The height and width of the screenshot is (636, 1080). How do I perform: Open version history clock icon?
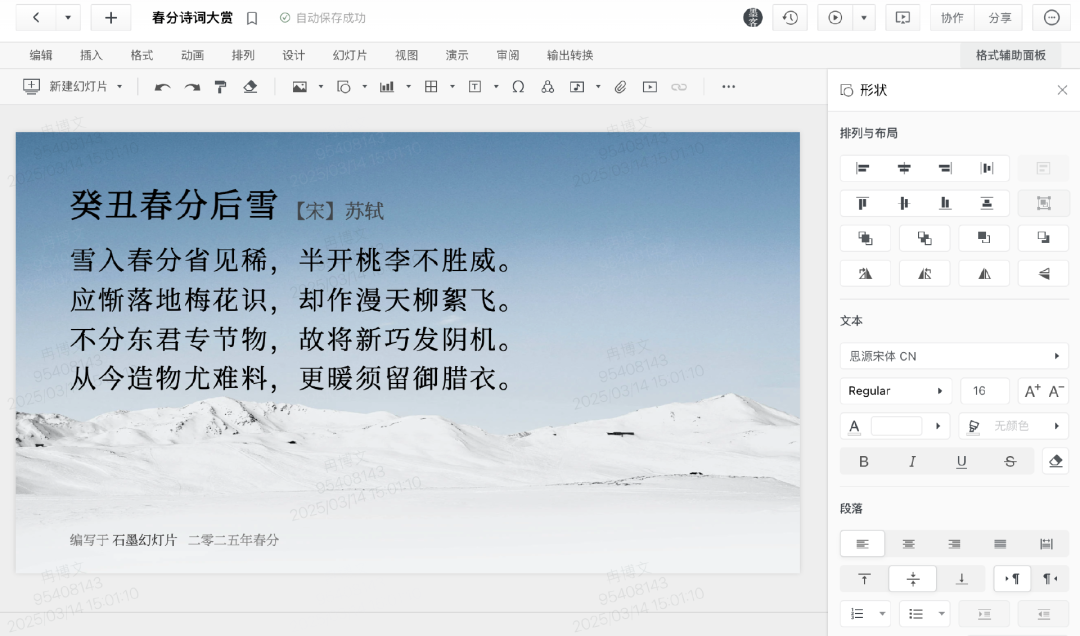(790, 18)
